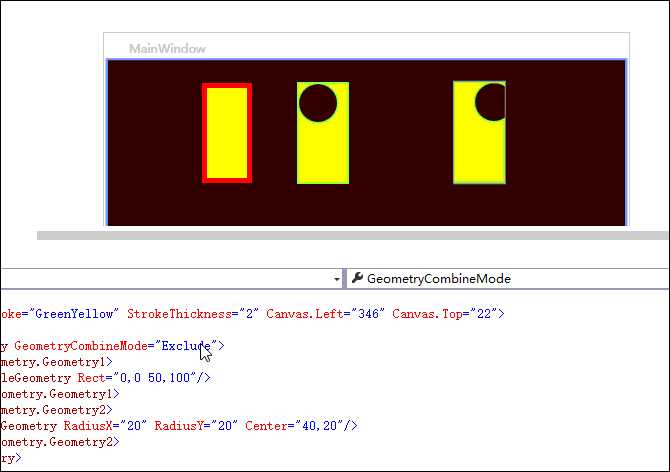Click the designer horizontal scrollbar
670x472 pixels.
tap(352, 235)
